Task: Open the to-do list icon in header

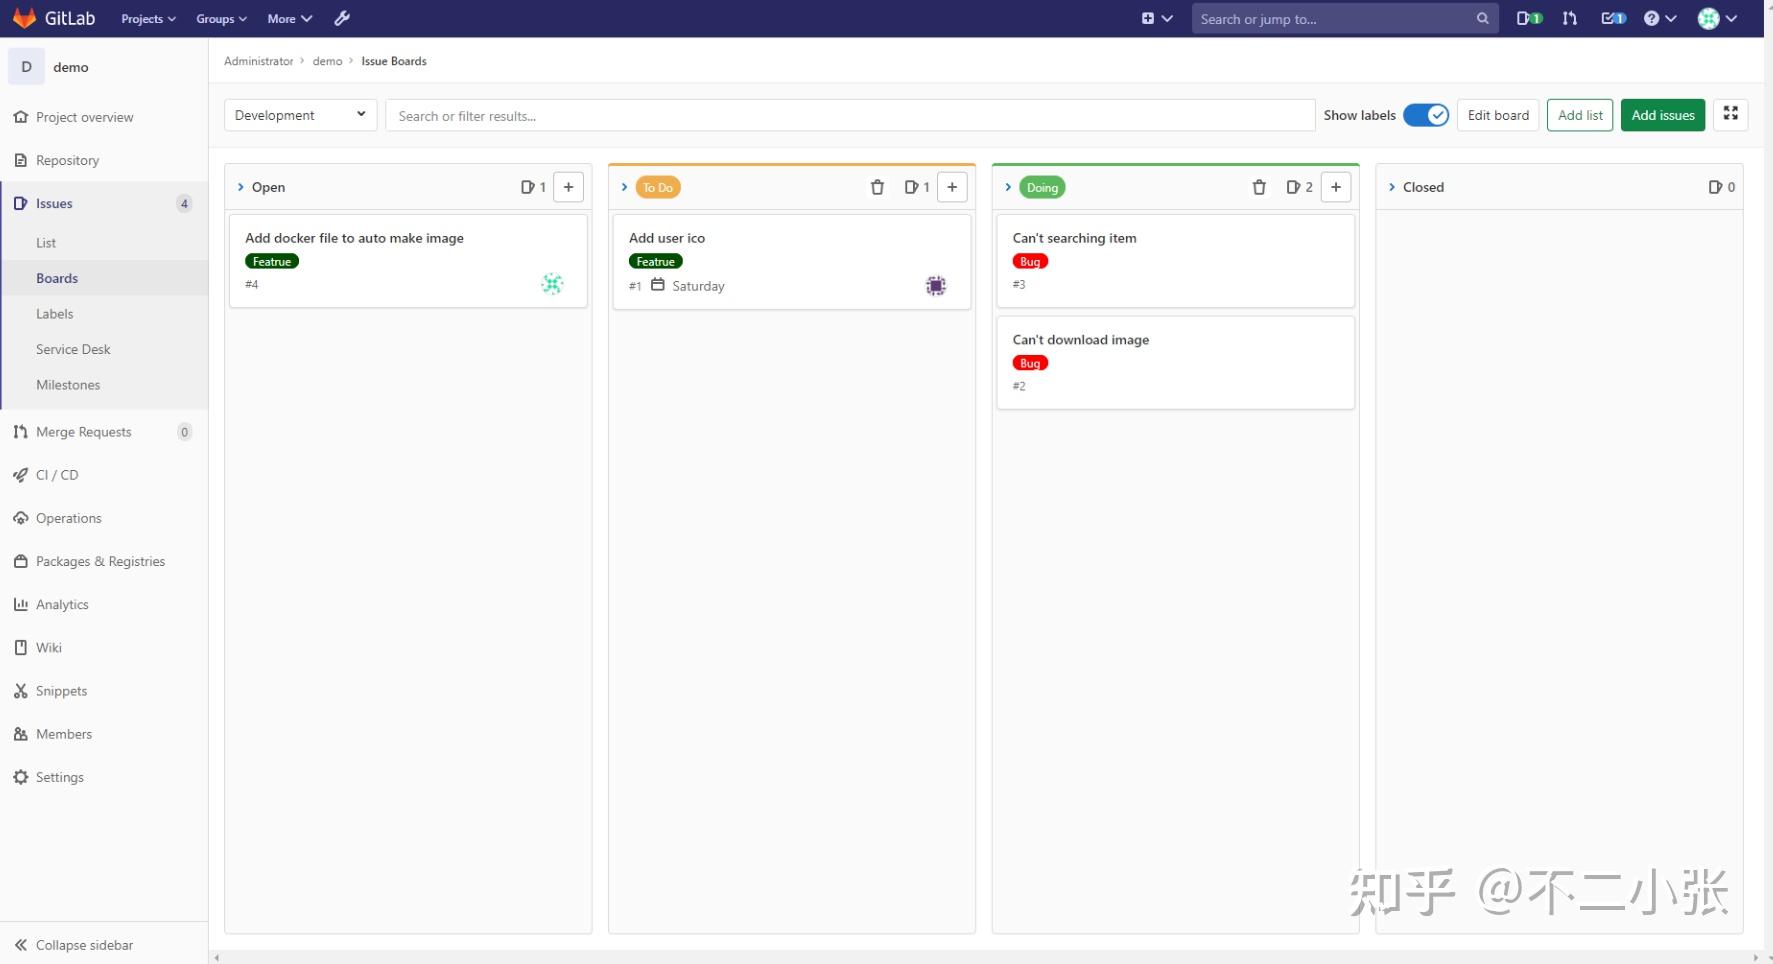Action: click(1614, 18)
